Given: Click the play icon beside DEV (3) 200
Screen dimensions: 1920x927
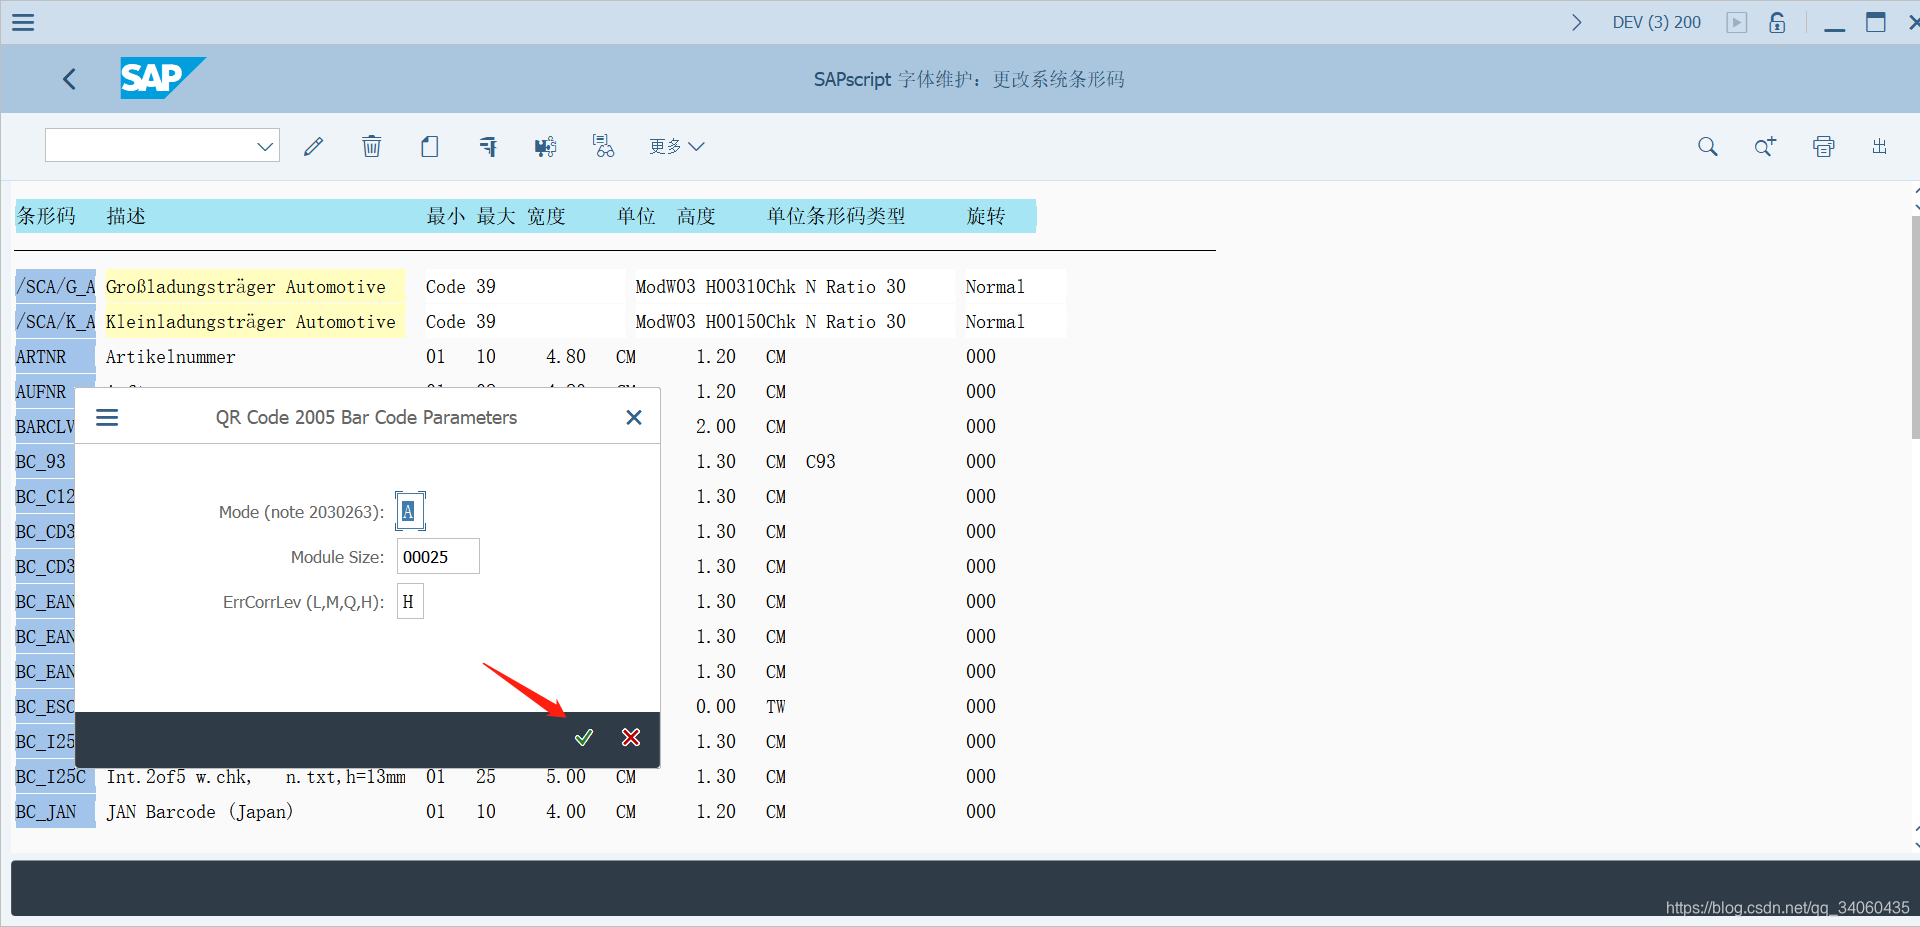Looking at the screenshot, I should point(1737,22).
